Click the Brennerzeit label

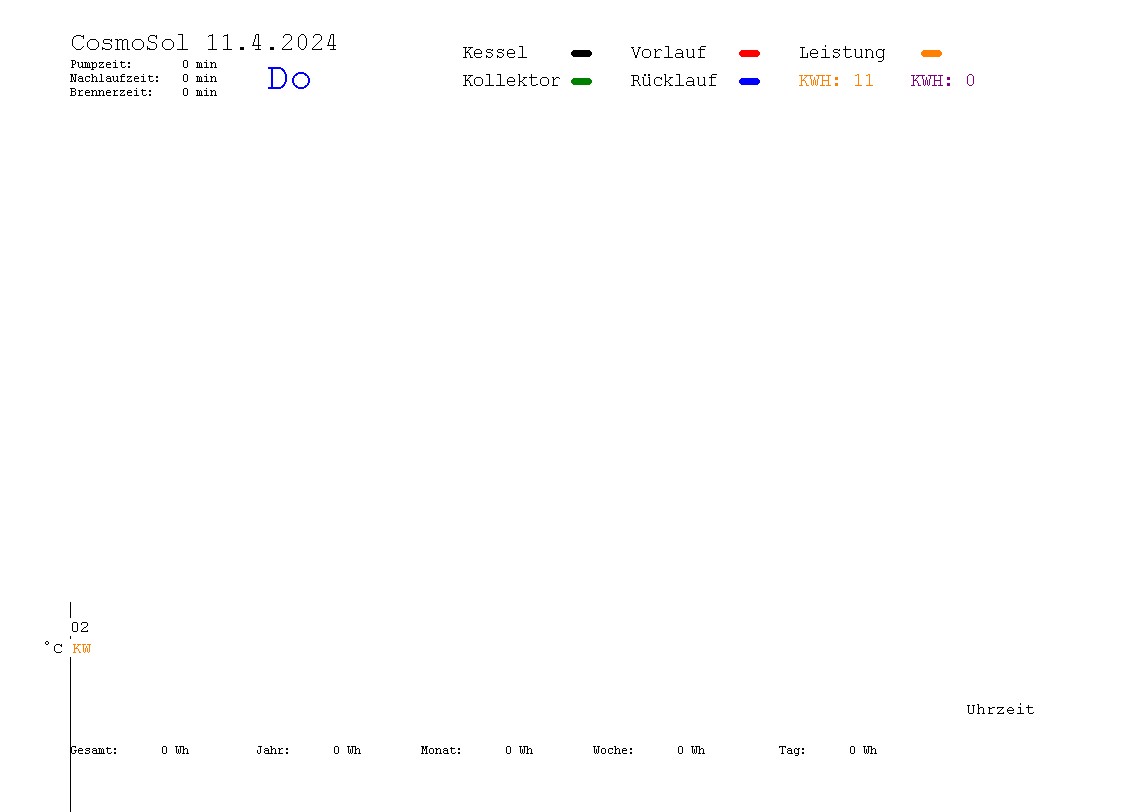point(111,92)
